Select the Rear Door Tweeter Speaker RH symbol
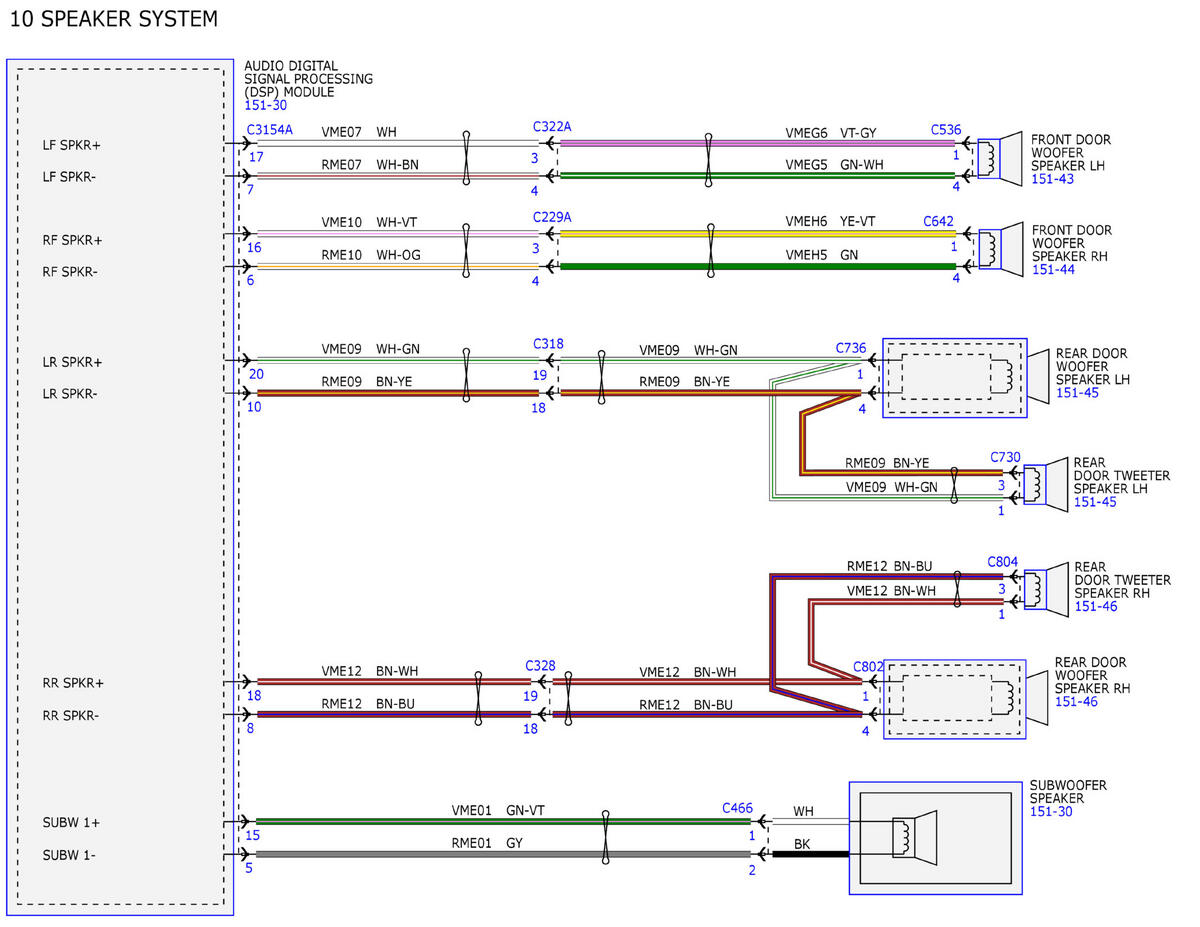Viewport: 1200px width, 927px height. pyautogui.click(x=1045, y=590)
